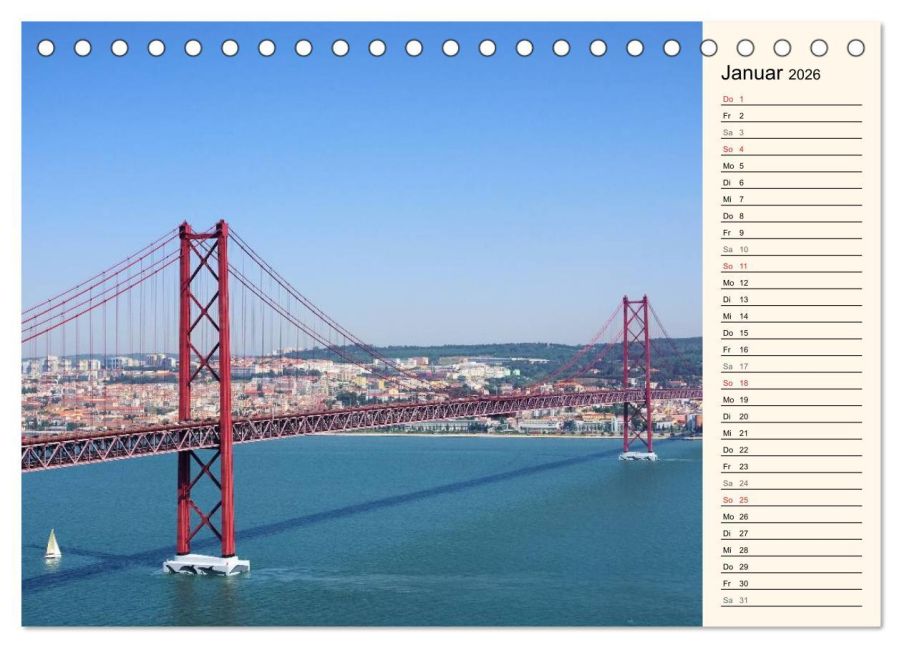Select the Do 1 date line

point(792,99)
